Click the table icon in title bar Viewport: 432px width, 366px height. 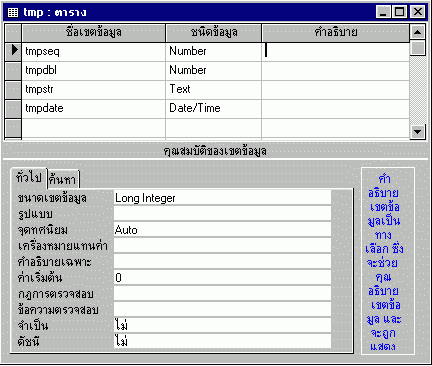click(13, 12)
